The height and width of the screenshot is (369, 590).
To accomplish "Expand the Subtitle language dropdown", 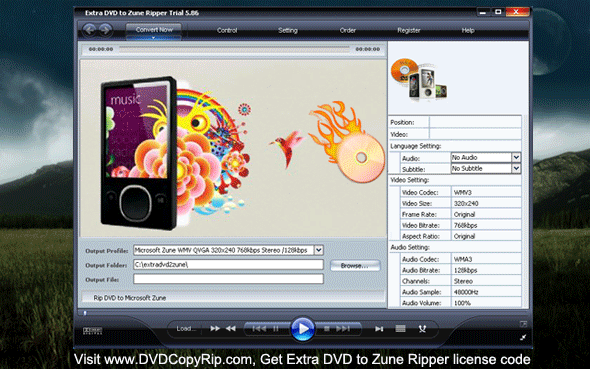I will click(516, 168).
